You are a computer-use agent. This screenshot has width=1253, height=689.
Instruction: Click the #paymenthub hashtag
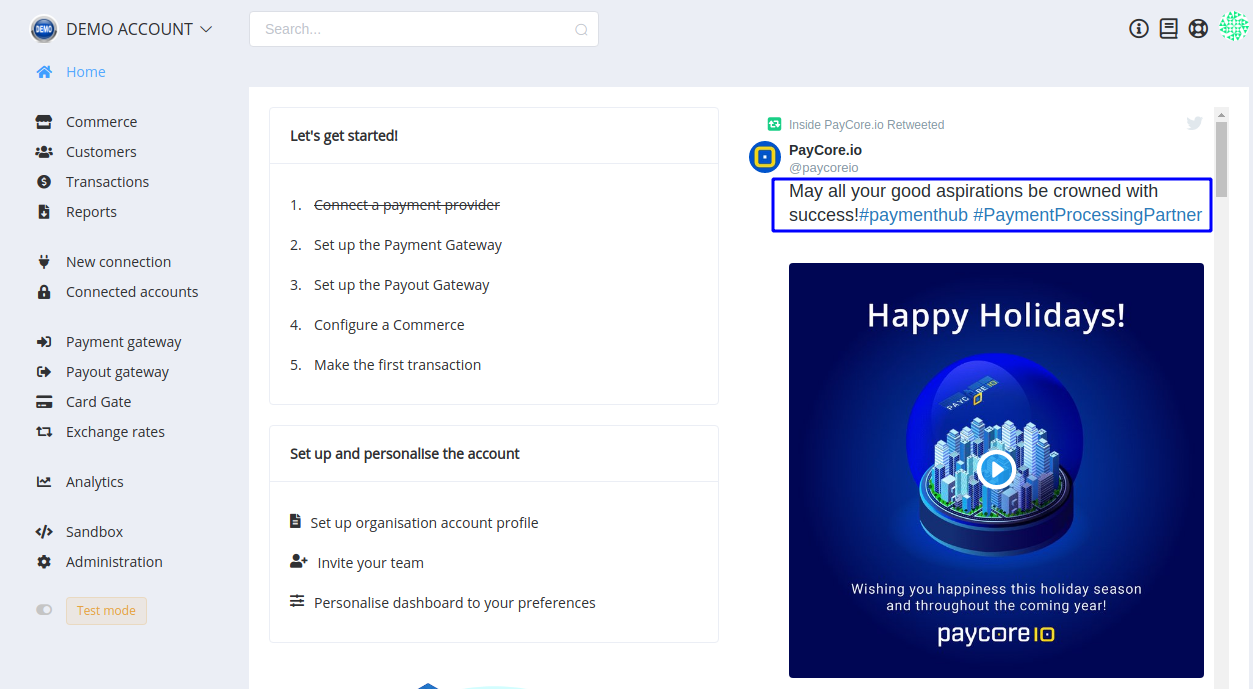coord(914,215)
